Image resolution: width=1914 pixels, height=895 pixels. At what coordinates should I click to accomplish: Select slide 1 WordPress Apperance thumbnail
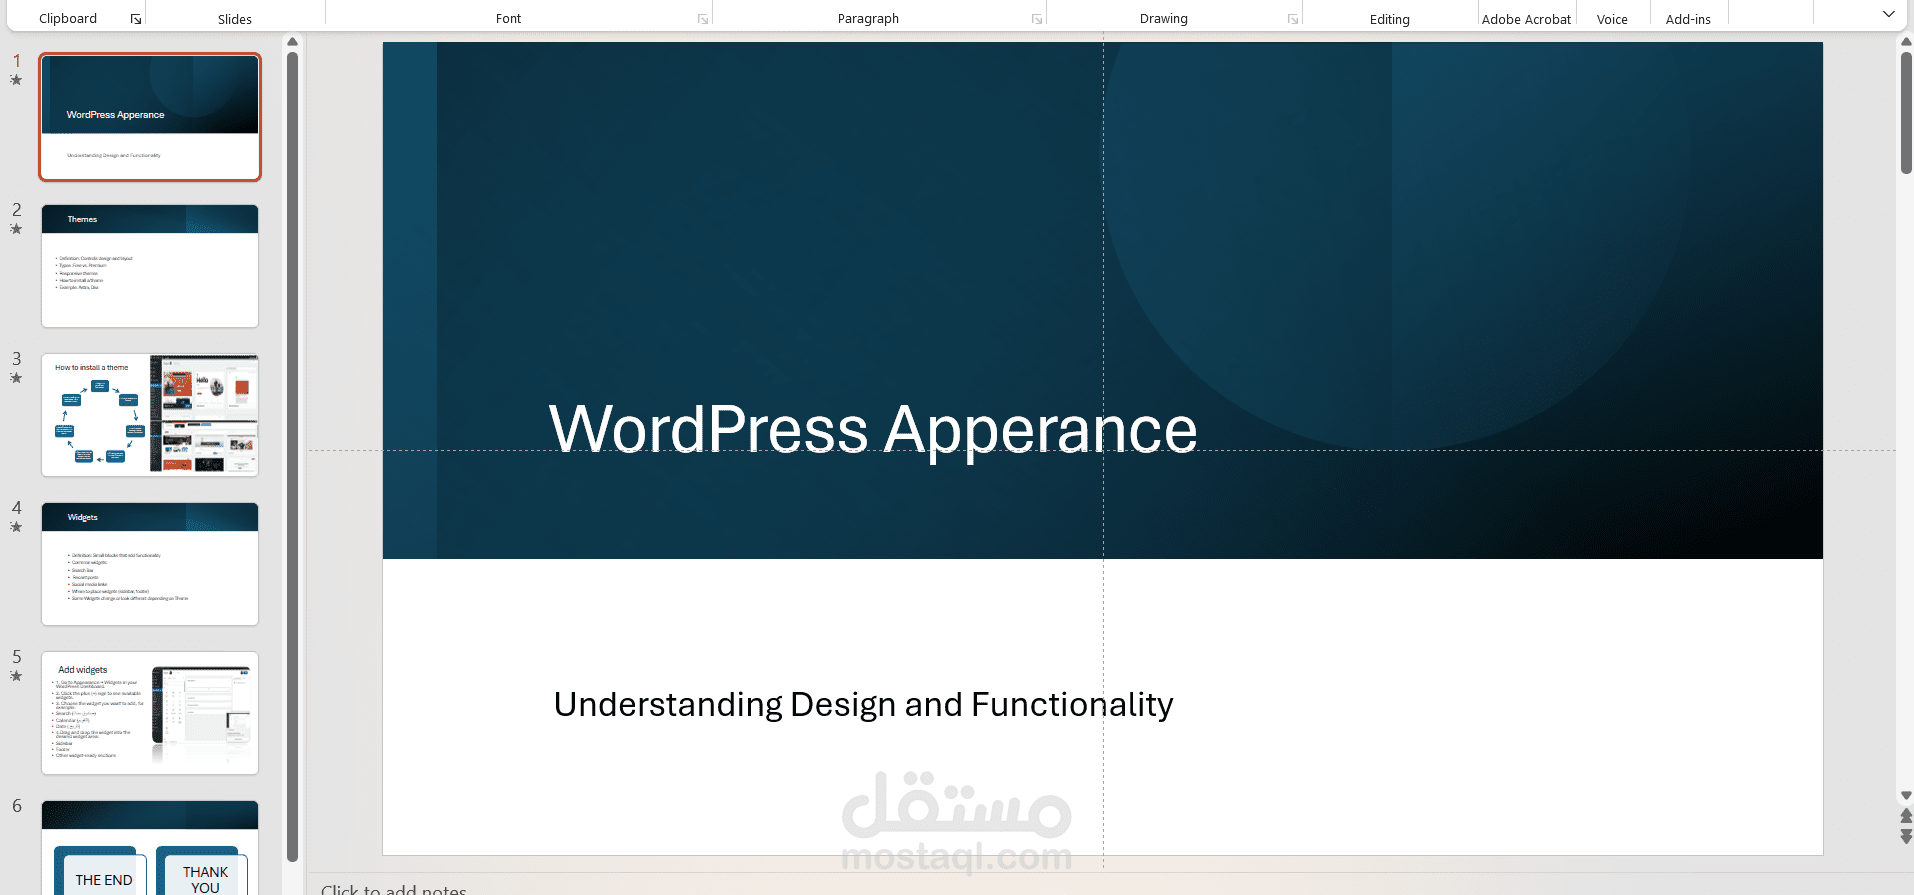pos(150,117)
